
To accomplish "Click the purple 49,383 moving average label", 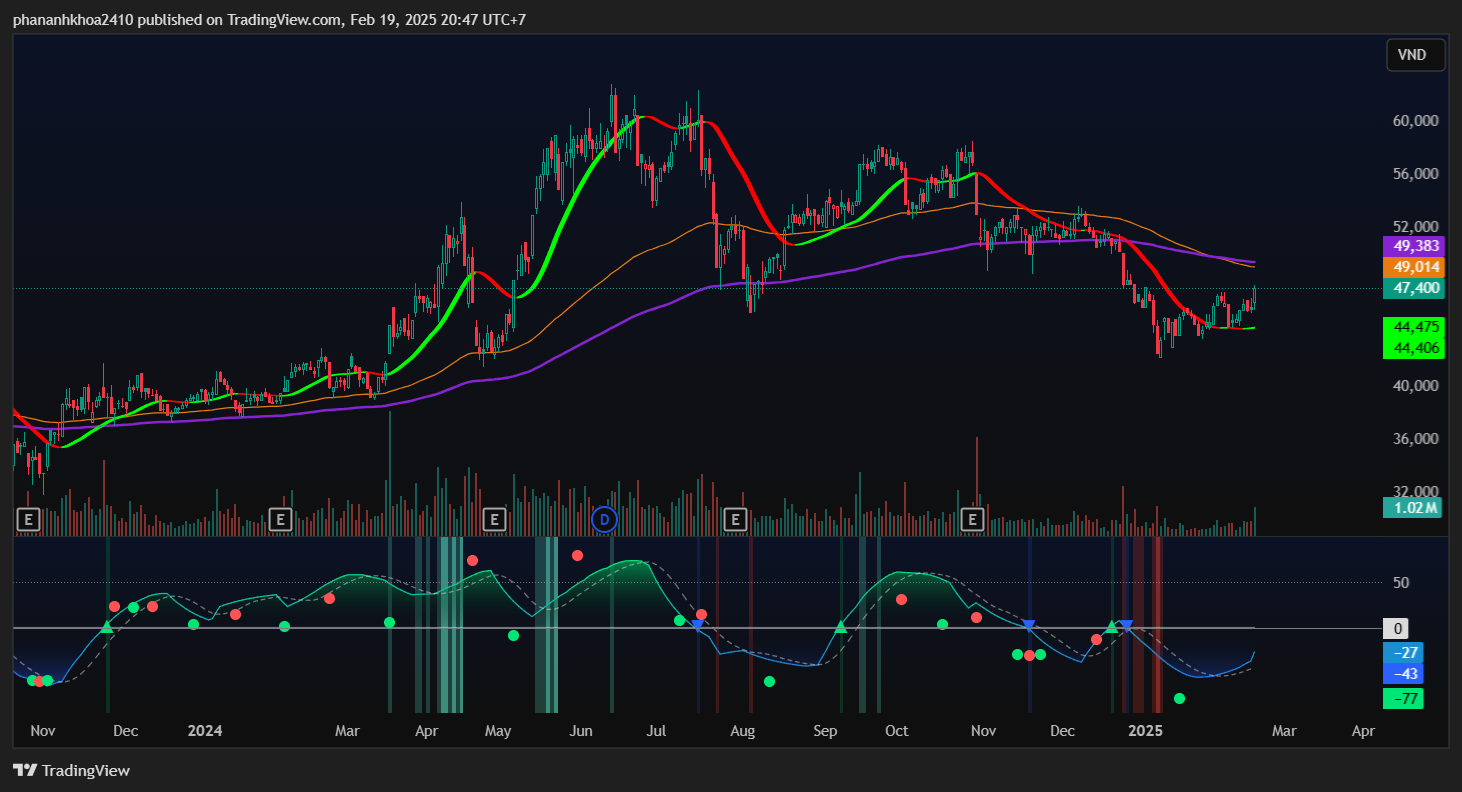I will (x=1415, y=246).
